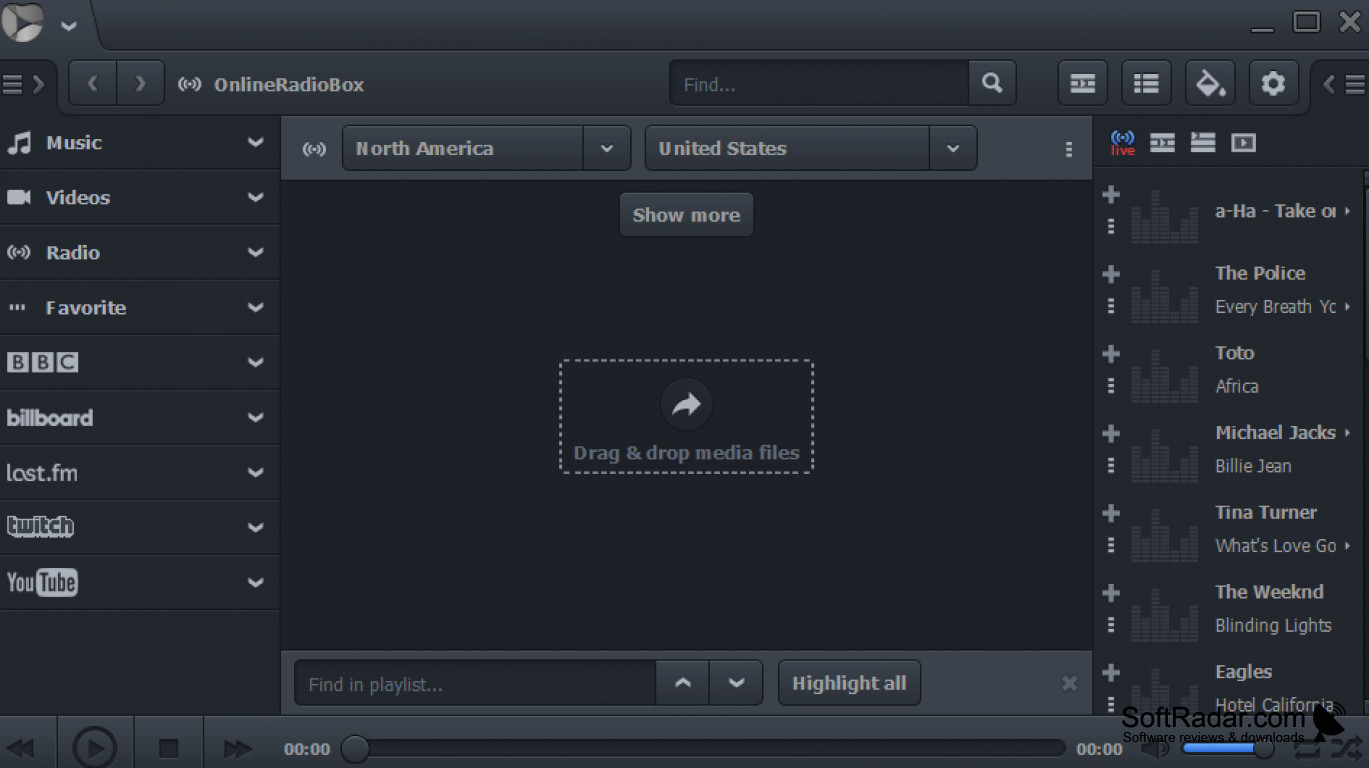Collapse the right playlist panel
Viewport: 1369px width, 768px height.
pyautogui.click(x=1343, y=85)
